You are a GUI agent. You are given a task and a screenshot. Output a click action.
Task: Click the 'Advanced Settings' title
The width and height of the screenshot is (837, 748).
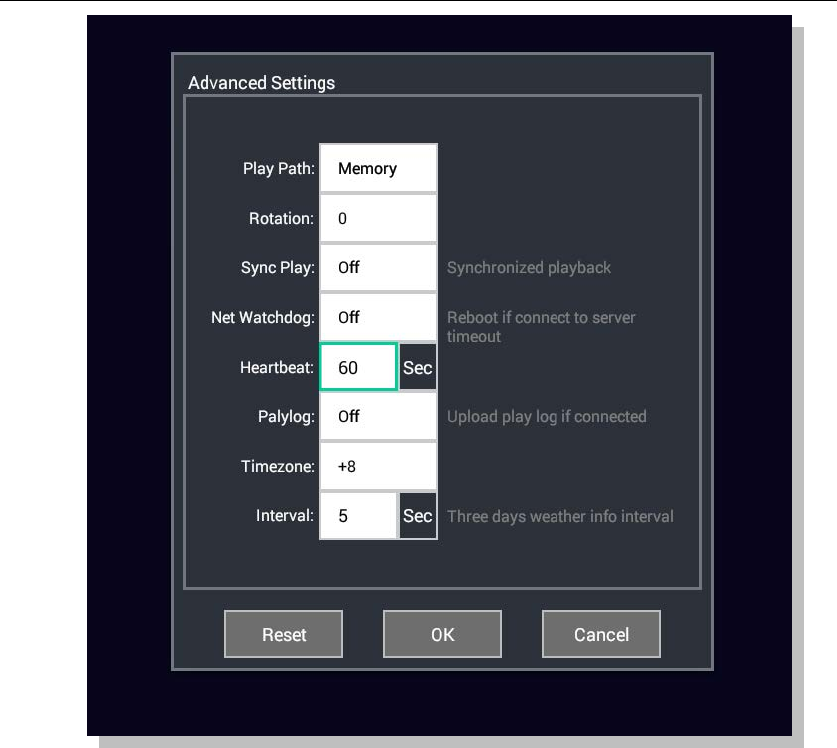tap(262, 83)
